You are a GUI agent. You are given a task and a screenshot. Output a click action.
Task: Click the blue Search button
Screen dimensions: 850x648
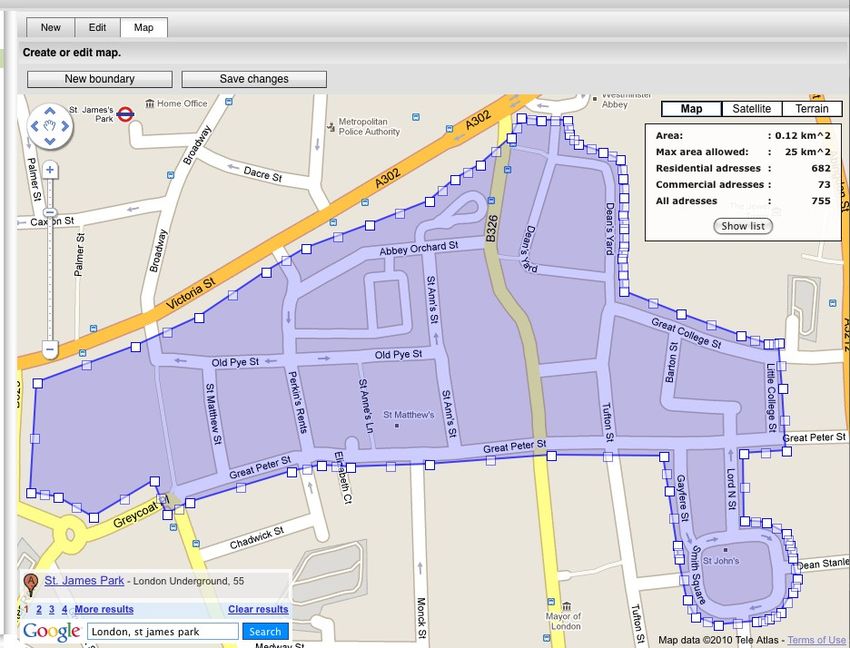coord(265,632)
